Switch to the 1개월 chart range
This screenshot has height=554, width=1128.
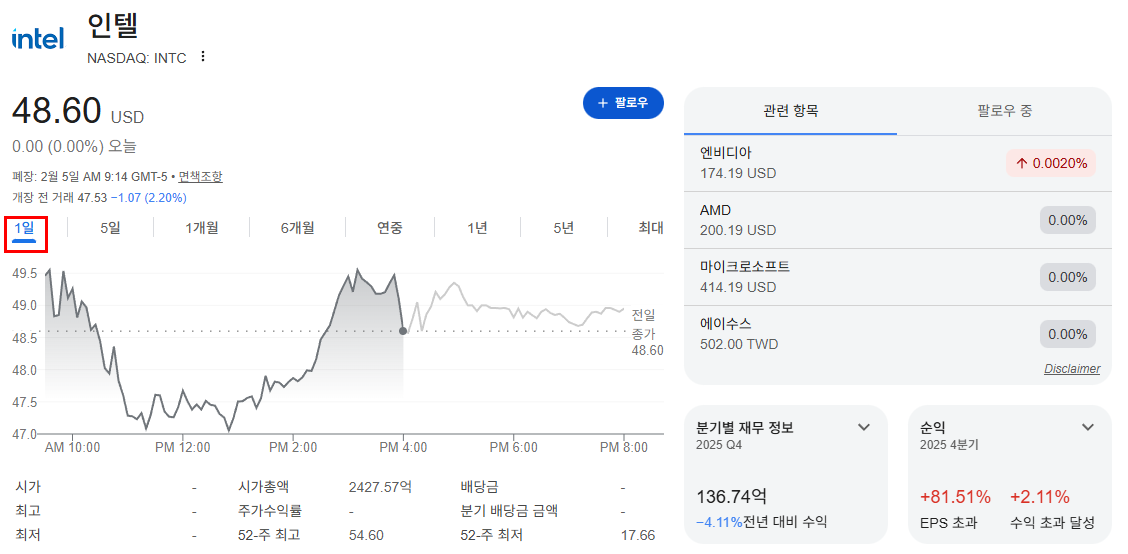[201, 228]
